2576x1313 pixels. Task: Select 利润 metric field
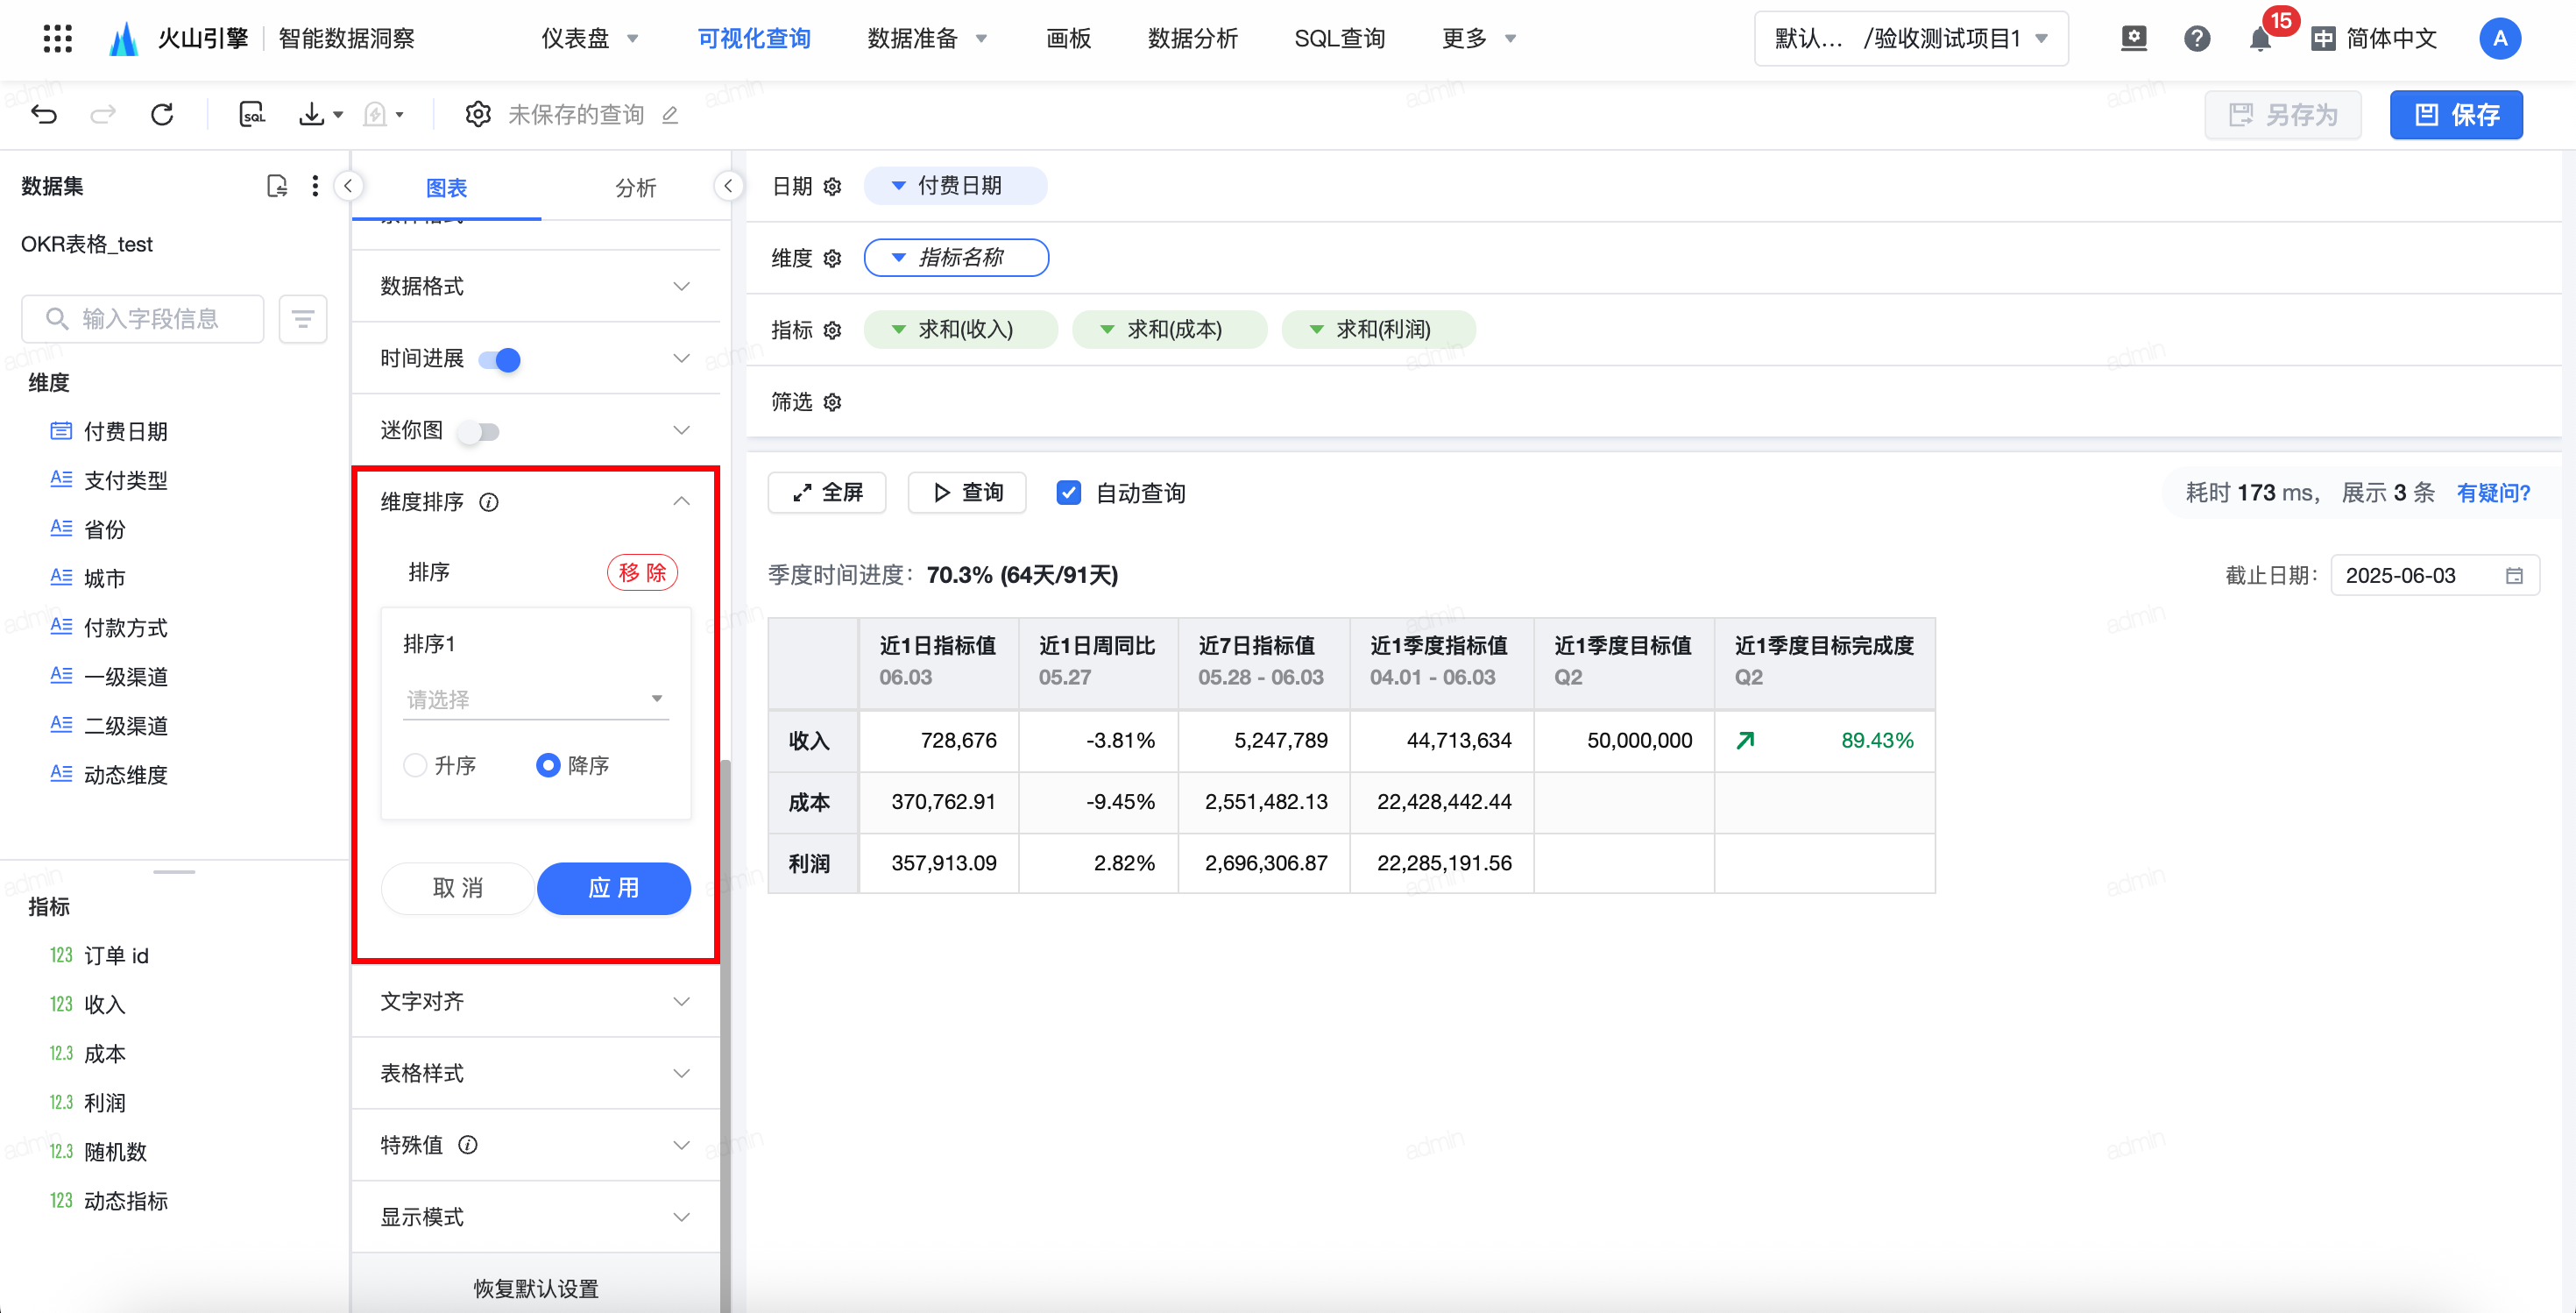[105, 1103]
